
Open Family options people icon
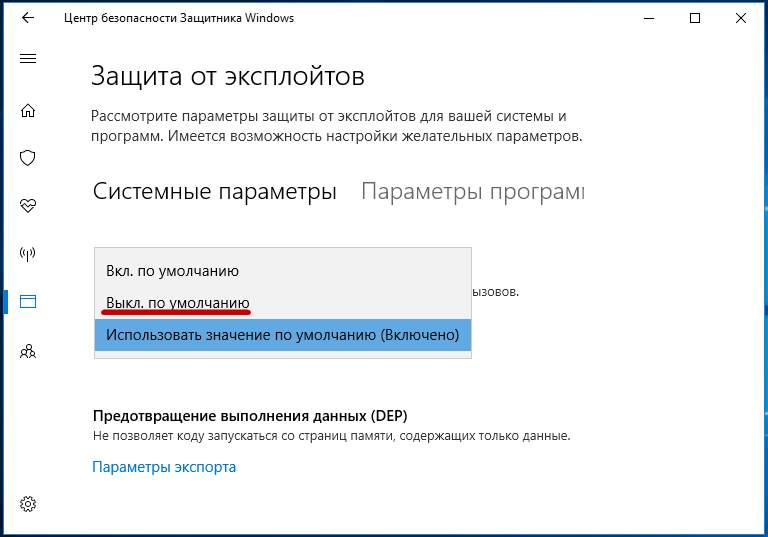tap(28, 351)
